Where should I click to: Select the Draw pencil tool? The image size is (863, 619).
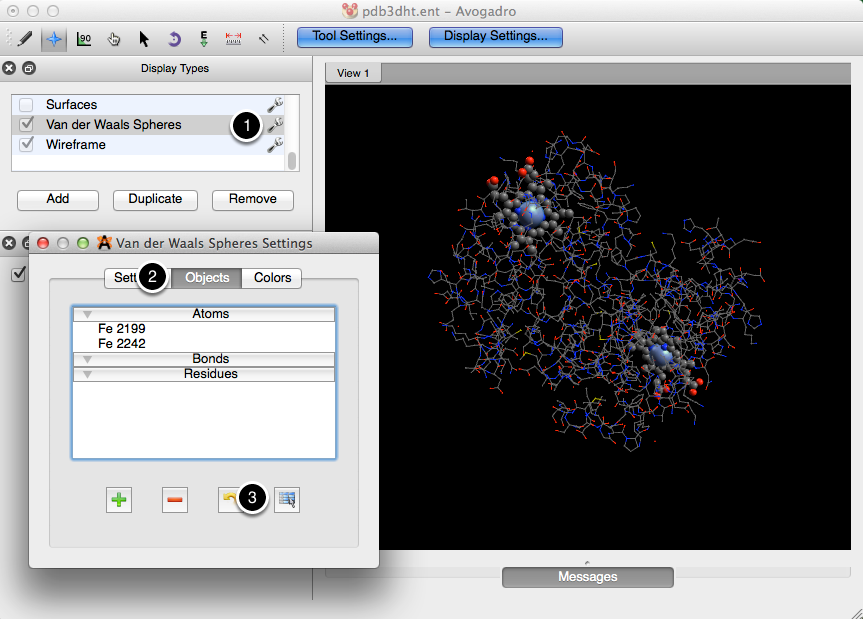pos(24,38)
